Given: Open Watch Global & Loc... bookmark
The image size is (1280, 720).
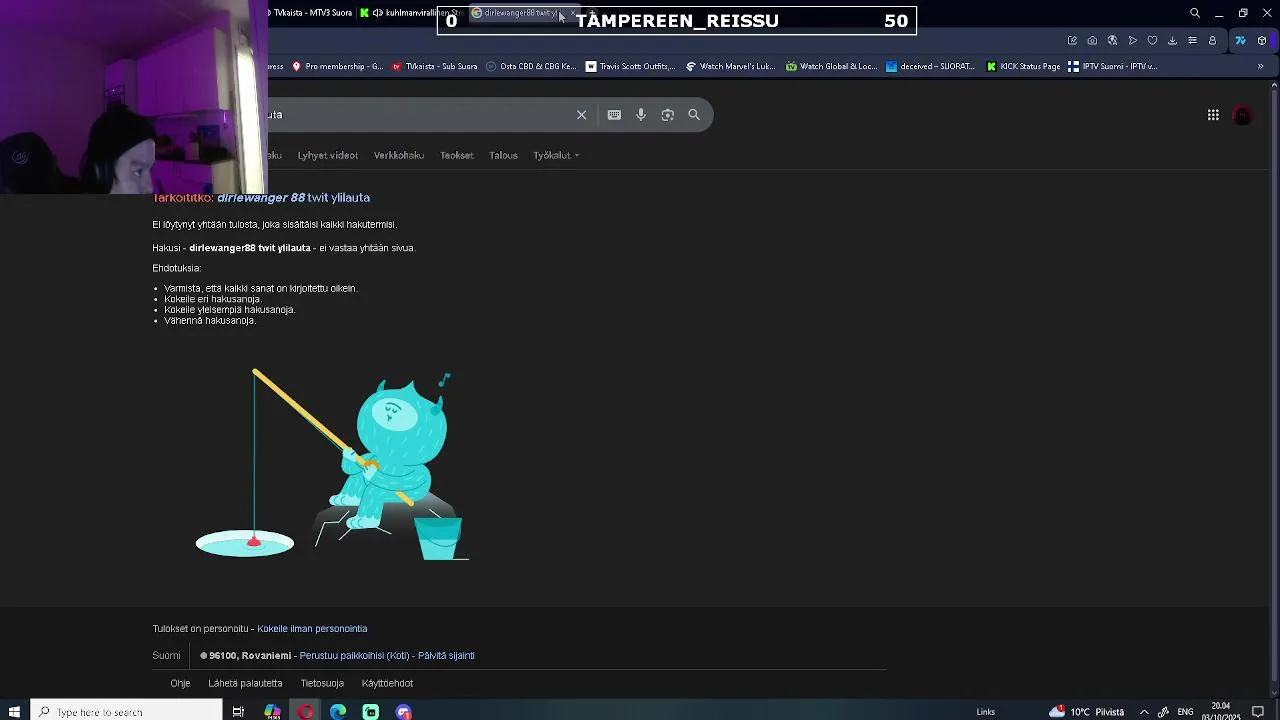Looking at the screenshot, I should (x=831, y=66).
